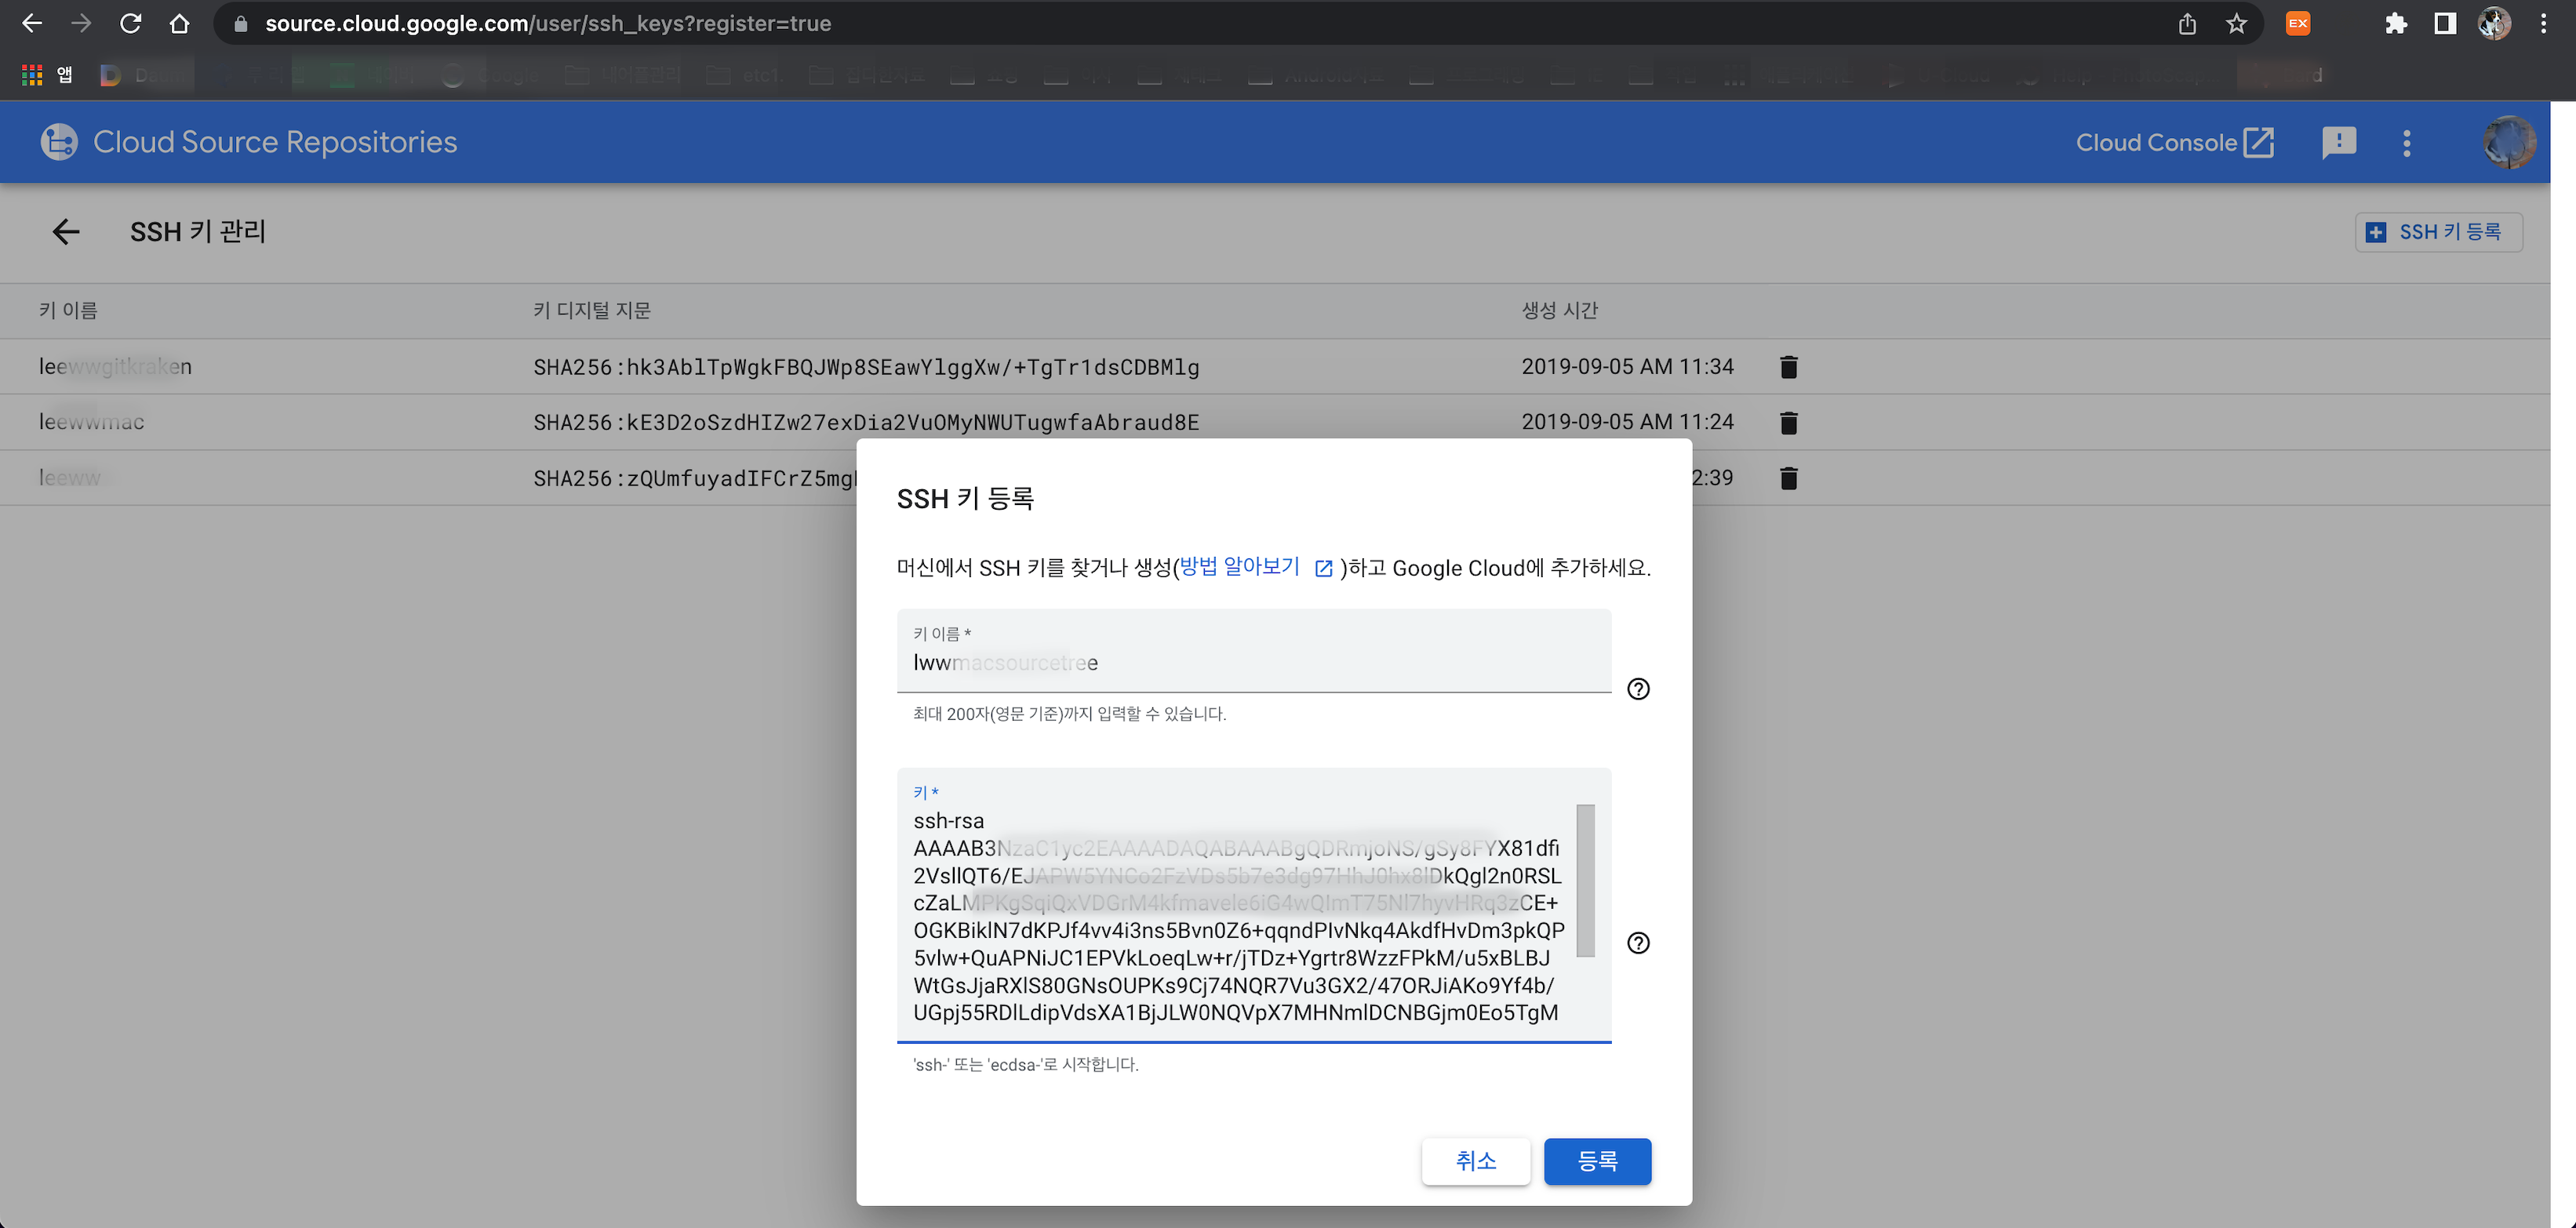Delete the 2019-09-05 AM 11:34 SSH key
The image size is (2576, 1228).
pos(1789,367)
